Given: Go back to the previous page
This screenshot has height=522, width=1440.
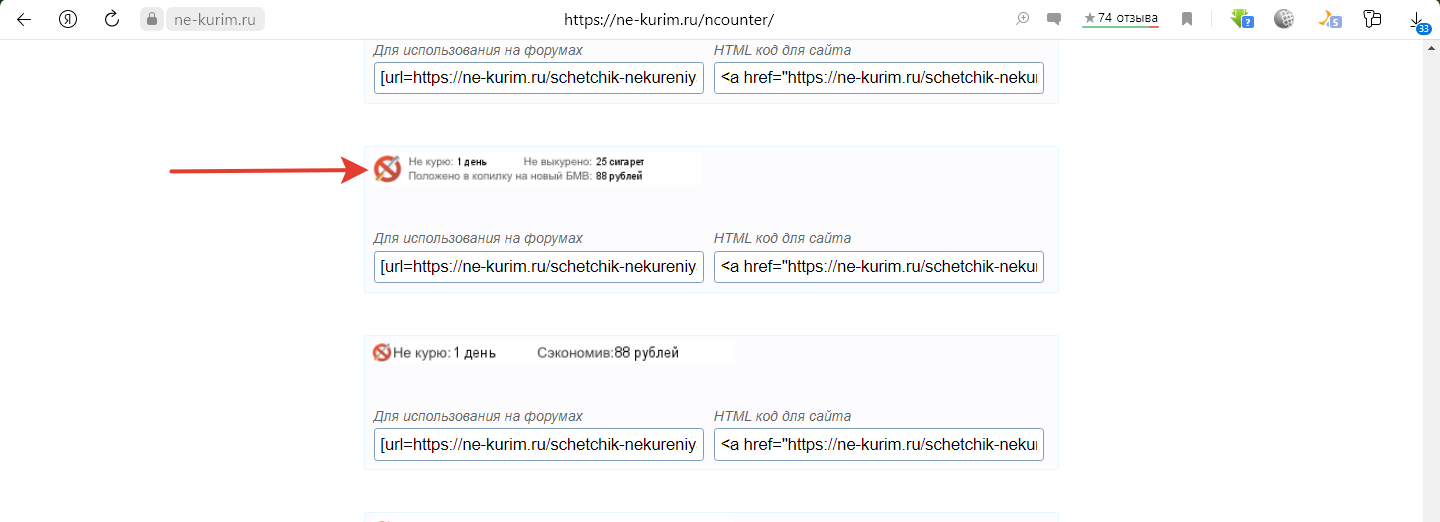Looking at the screenshot, I should point(24,19).
